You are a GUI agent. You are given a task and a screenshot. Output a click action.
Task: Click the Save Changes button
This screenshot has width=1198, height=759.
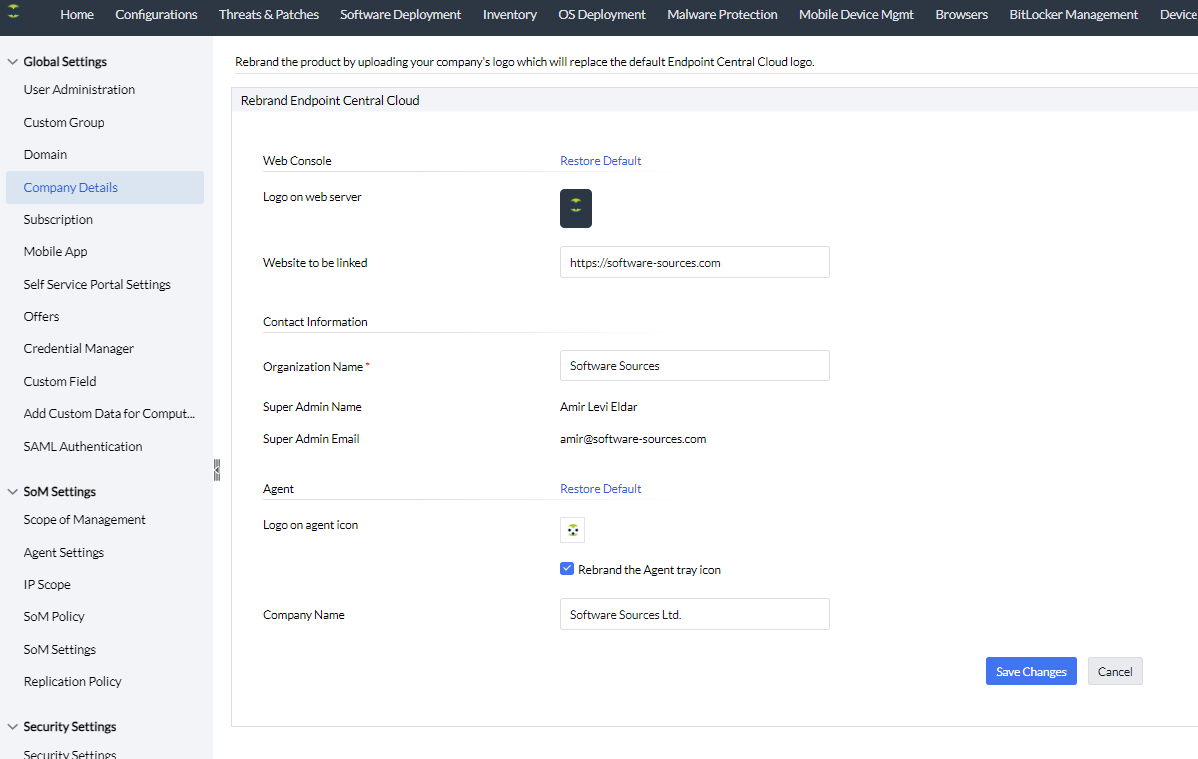[x=1030, y=671]
